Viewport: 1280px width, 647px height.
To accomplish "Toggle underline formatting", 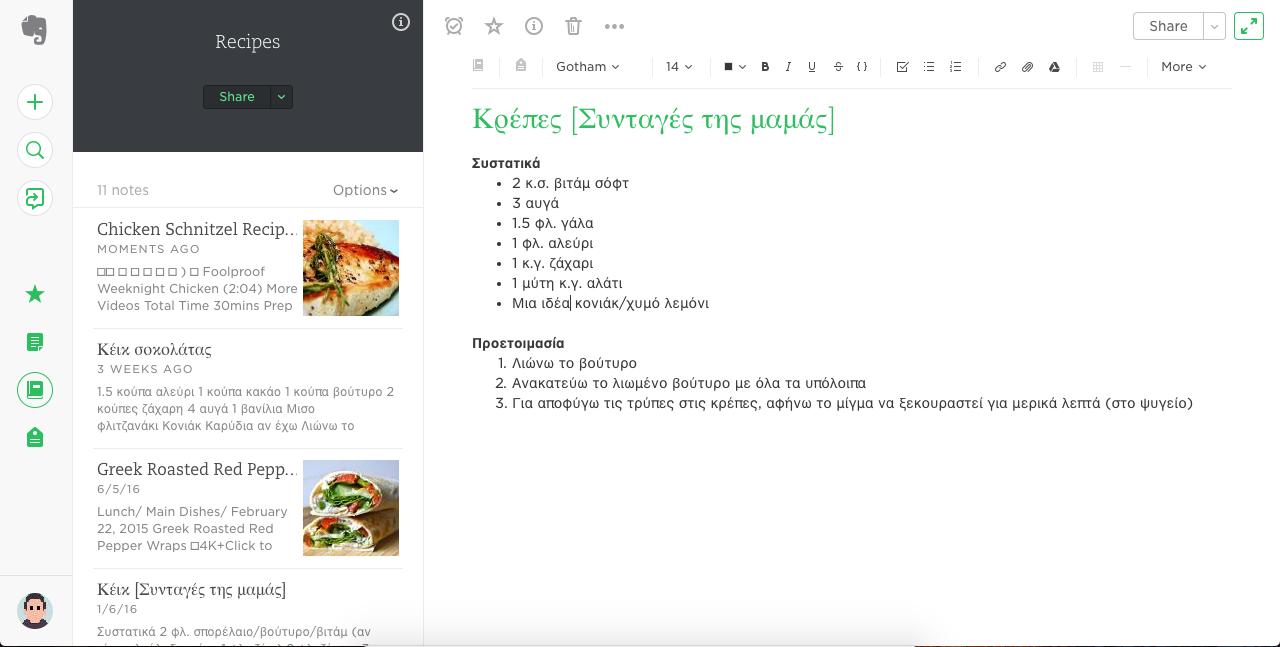I will (x=812, y=67).
